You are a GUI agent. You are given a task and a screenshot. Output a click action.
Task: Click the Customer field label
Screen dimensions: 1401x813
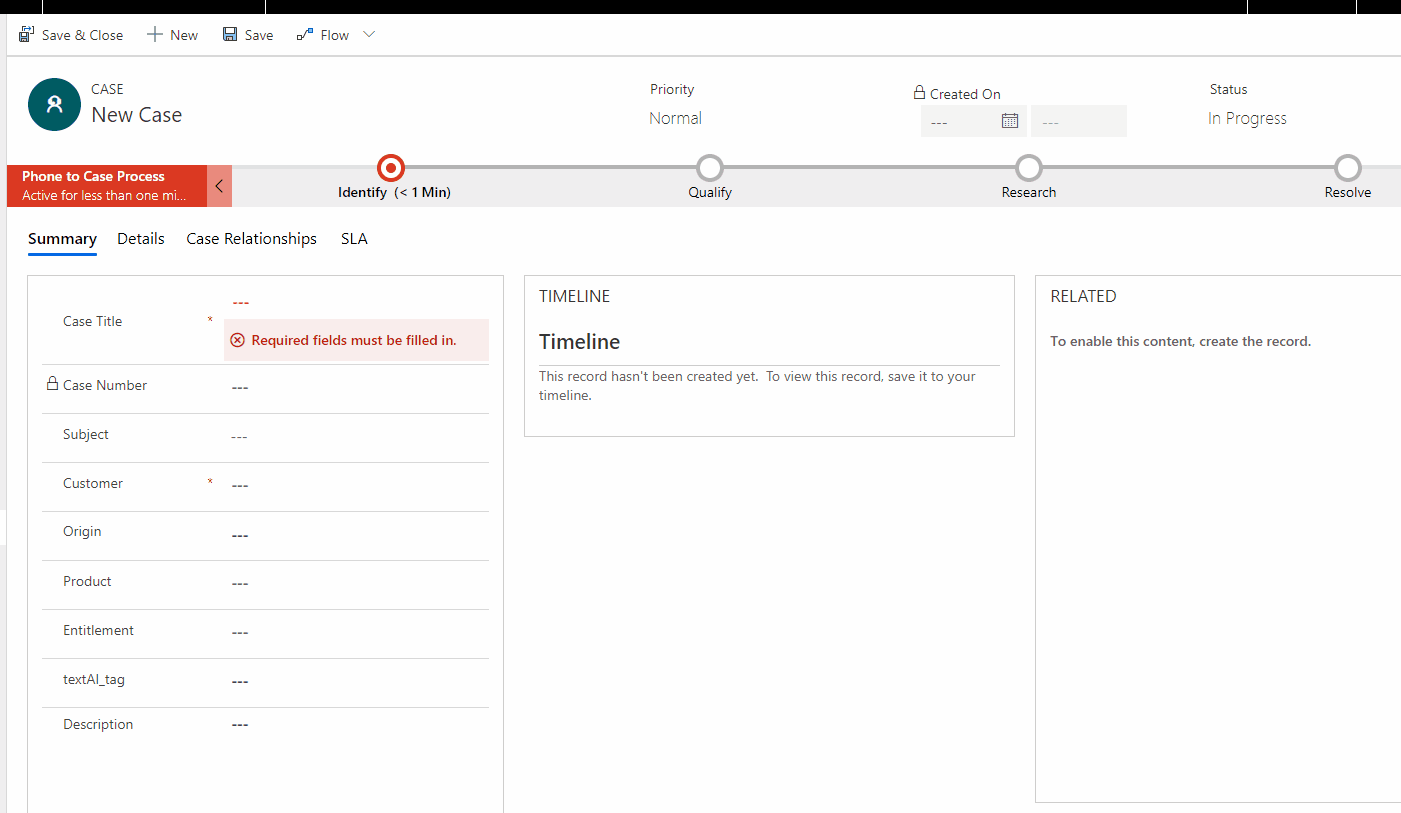[x=93, y=483]
